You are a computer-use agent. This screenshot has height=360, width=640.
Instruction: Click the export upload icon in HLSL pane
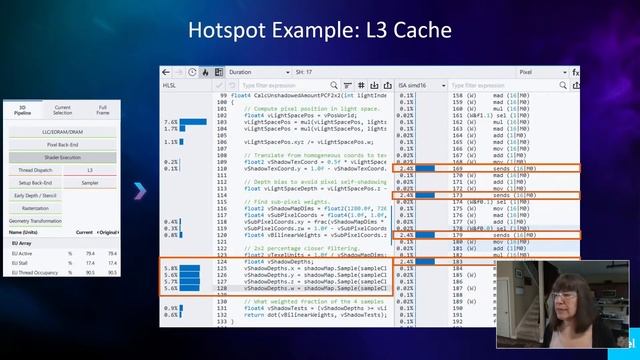[x=388, y=85]
